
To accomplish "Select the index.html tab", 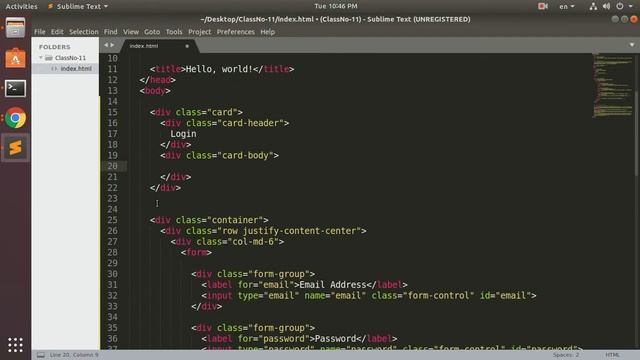I will click(159, 46).
